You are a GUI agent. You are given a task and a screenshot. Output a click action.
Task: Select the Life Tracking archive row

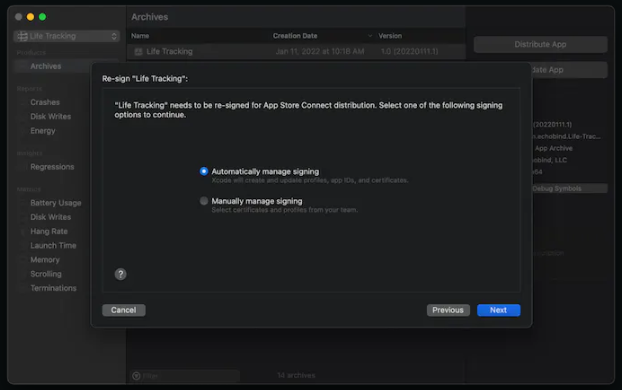click(x=296, y=52)
